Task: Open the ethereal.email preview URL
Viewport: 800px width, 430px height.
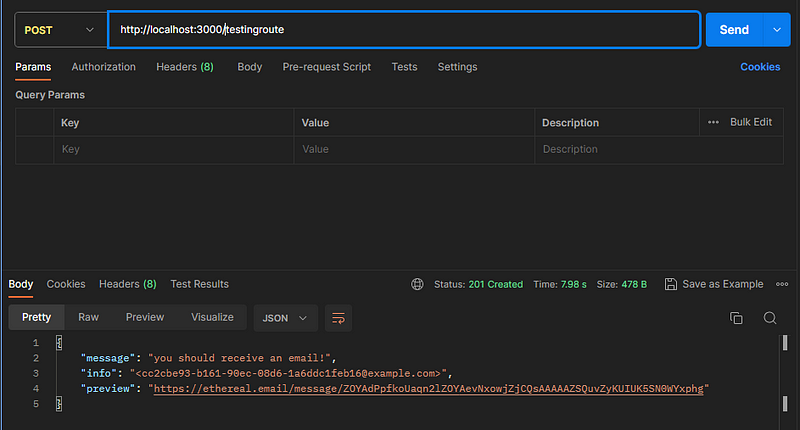Action: 428,388
